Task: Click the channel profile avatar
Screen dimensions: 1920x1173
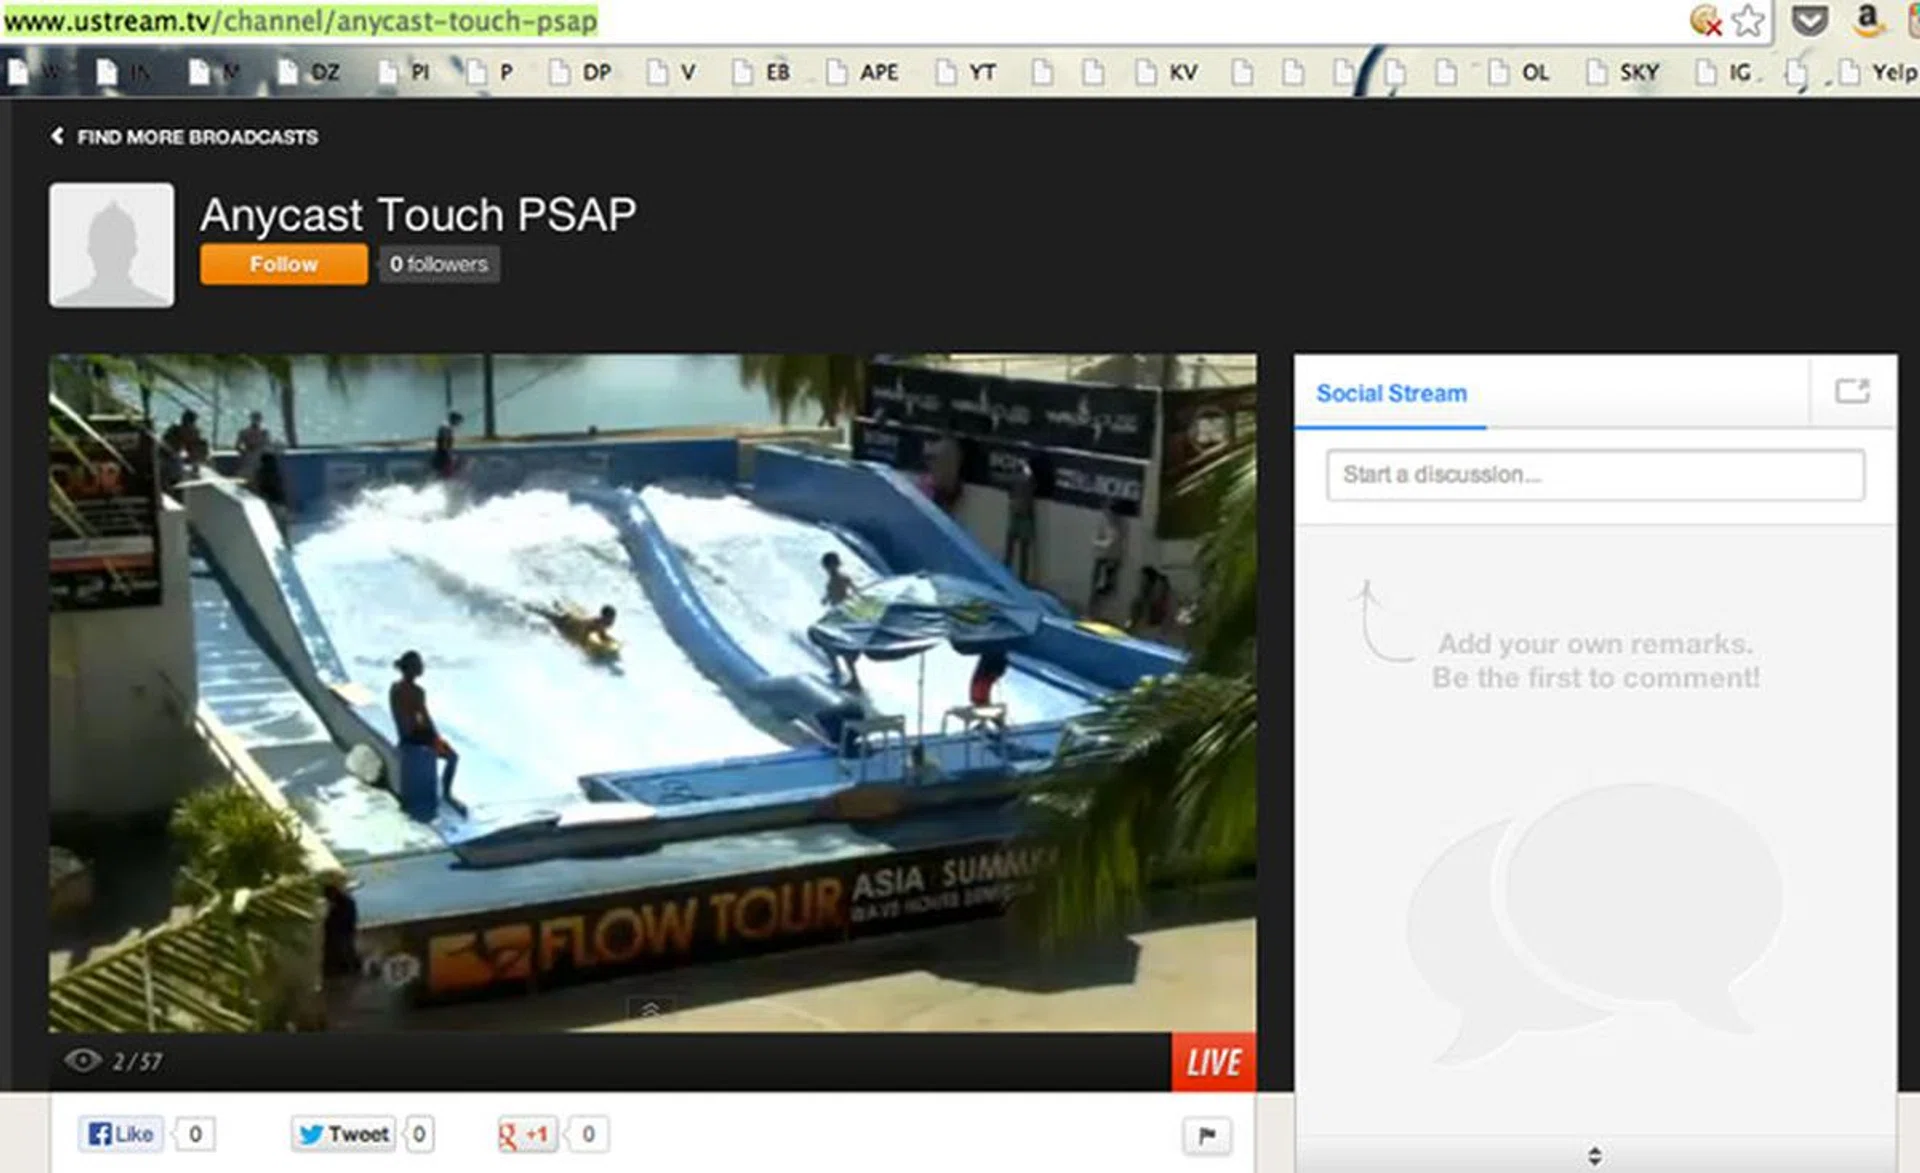Action: (111, 245)
